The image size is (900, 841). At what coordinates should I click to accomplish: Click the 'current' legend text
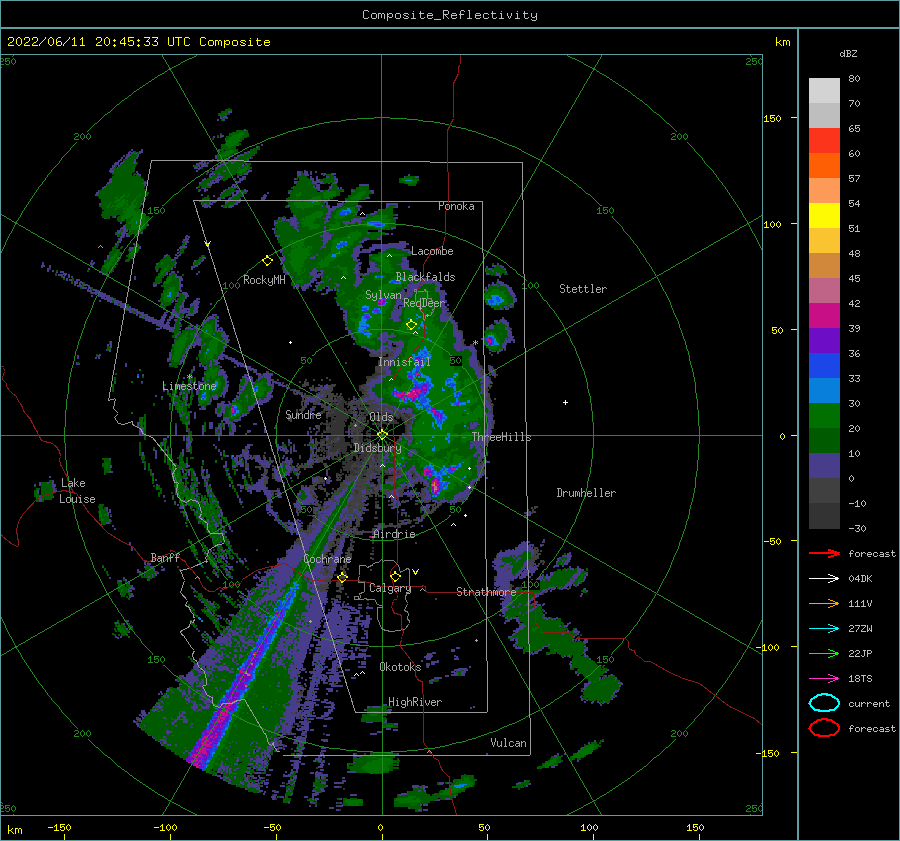869,703
